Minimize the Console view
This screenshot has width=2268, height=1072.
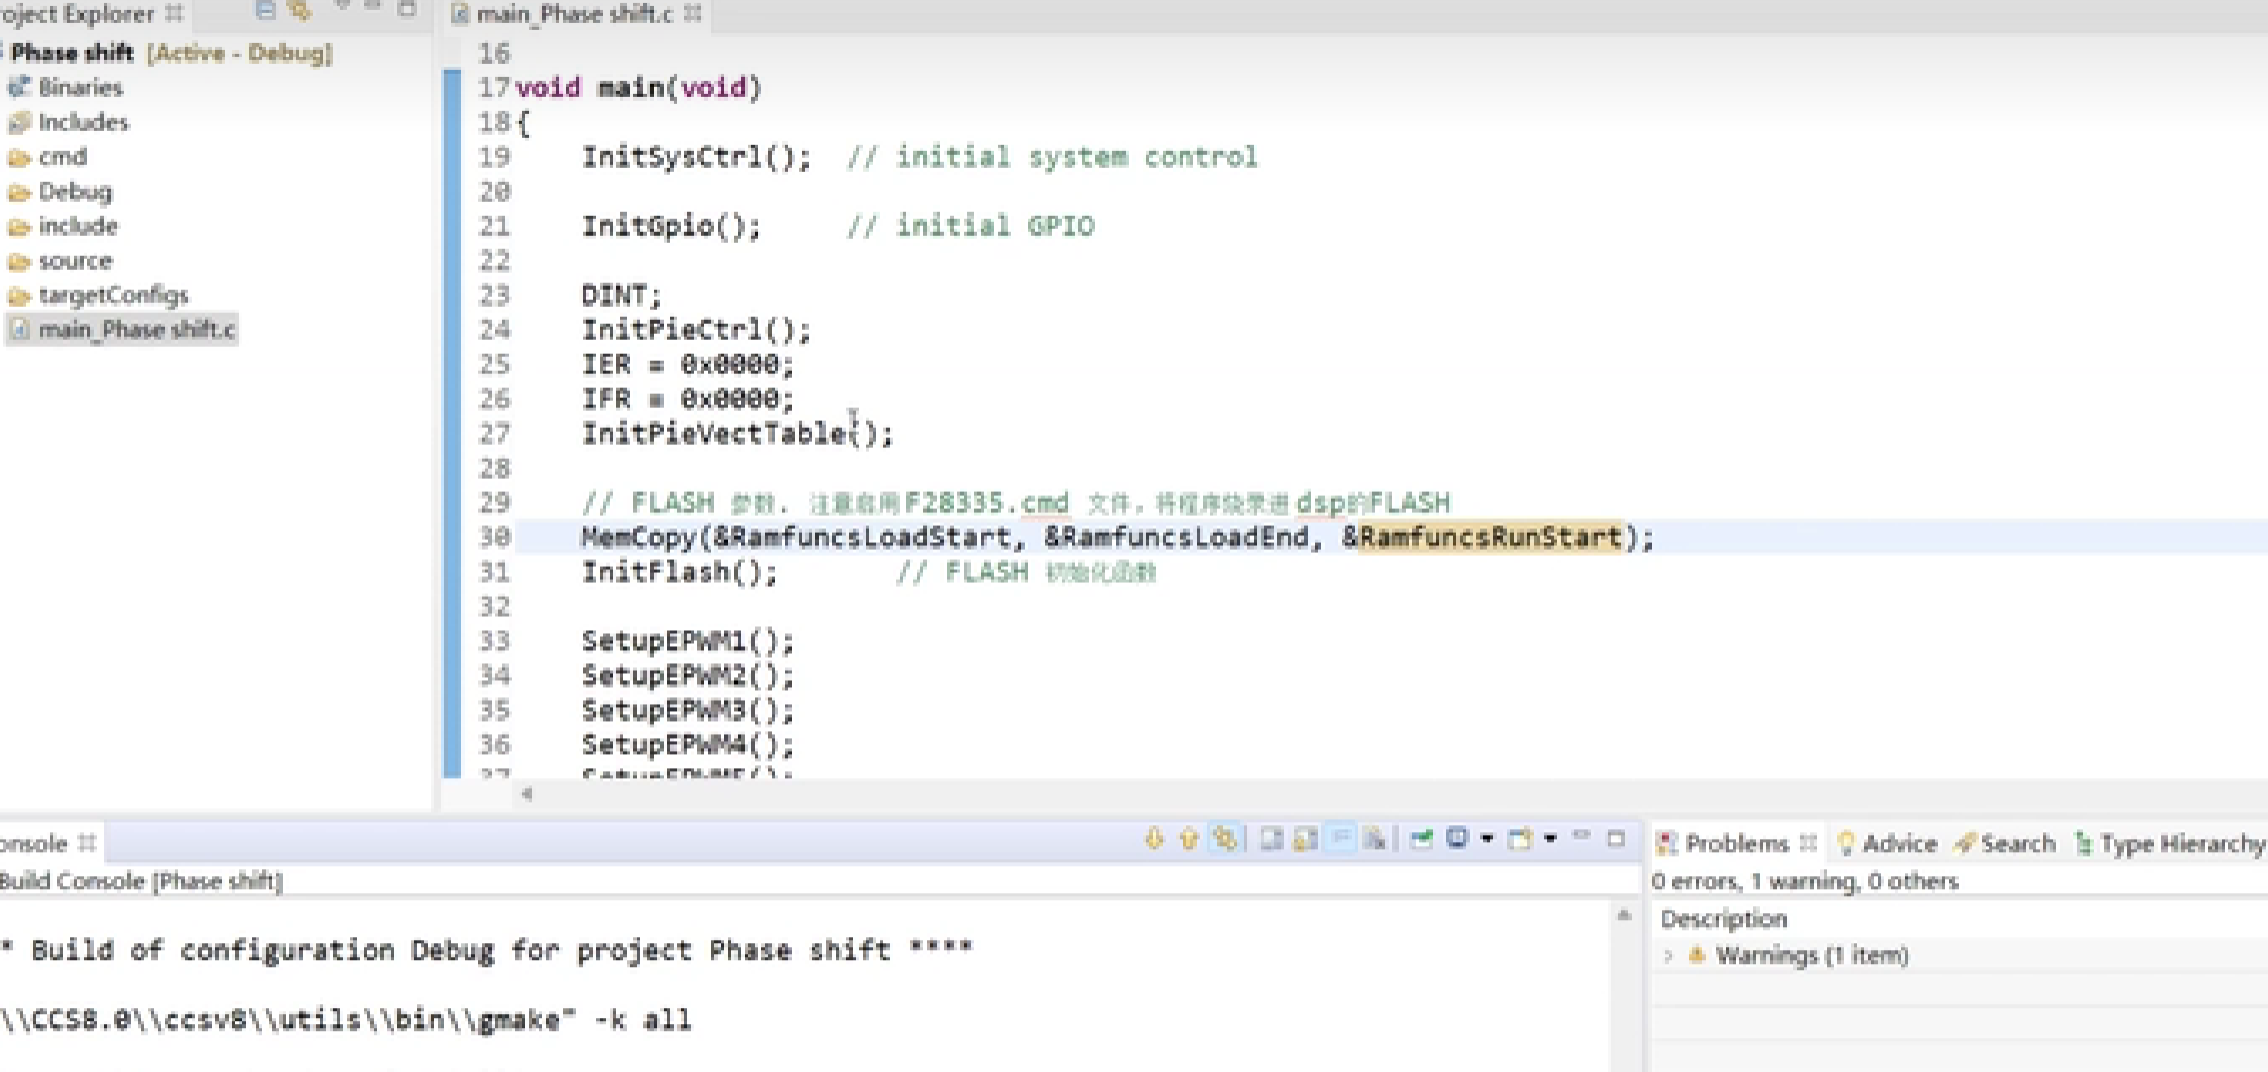1581,837
